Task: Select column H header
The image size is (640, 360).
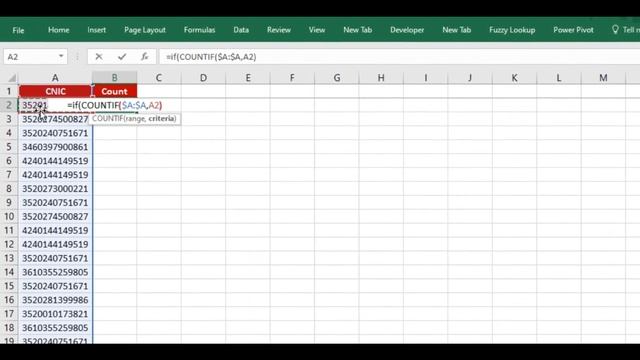Action: pos(381,78)
